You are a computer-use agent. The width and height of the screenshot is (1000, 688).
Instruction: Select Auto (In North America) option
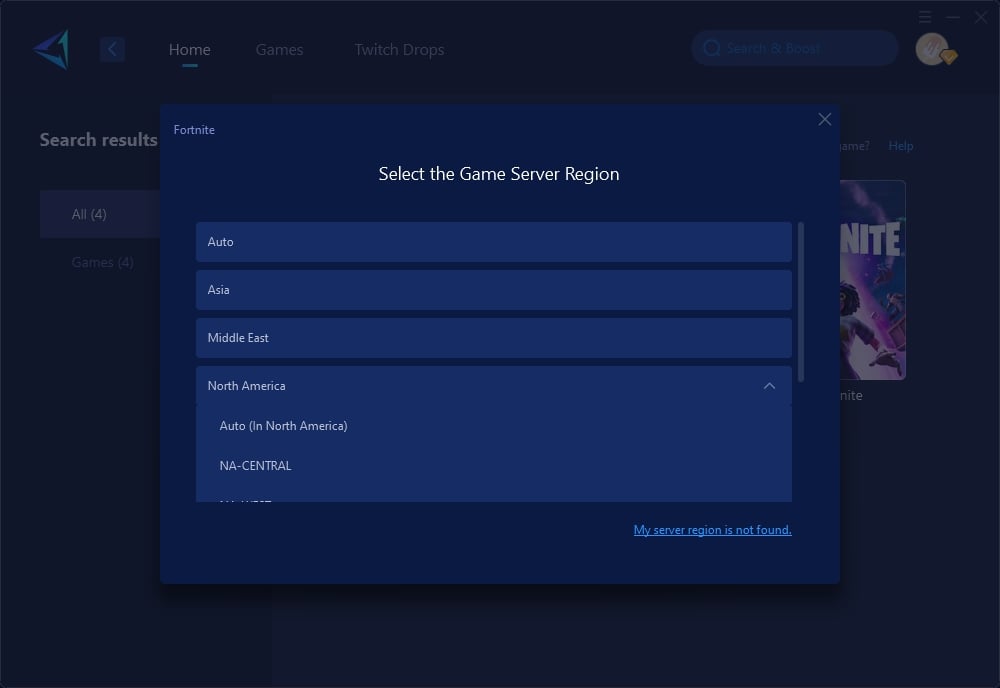(494, 425)
